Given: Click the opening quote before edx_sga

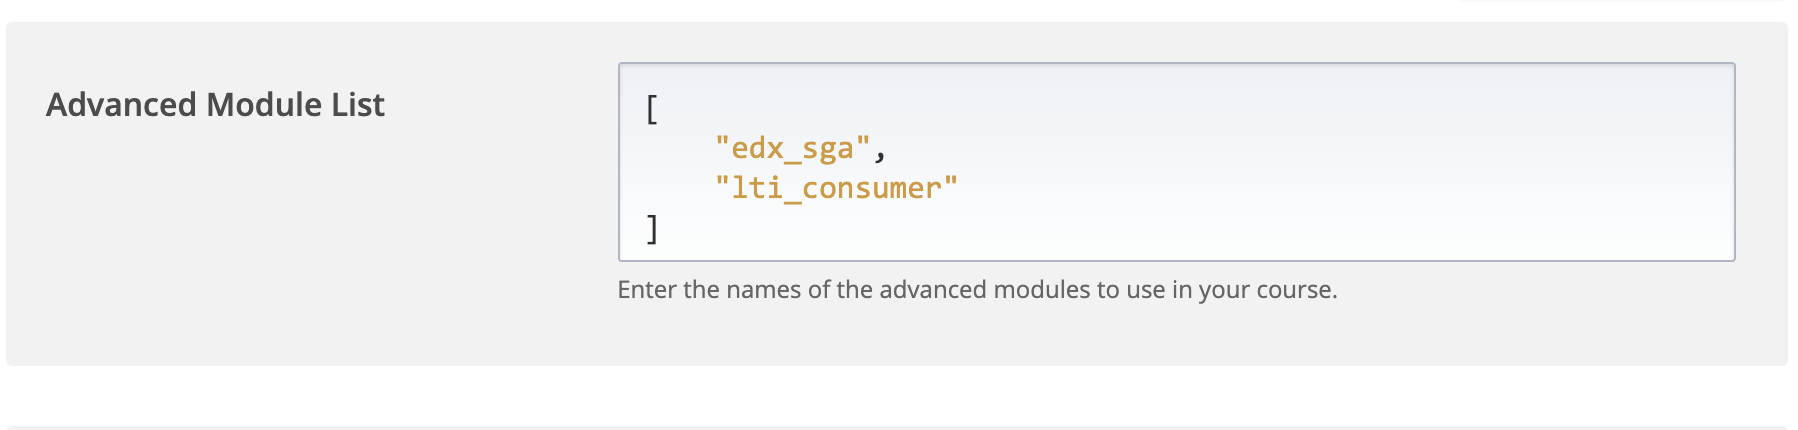Looking at the screenshot, I should [x=722, y=147].
